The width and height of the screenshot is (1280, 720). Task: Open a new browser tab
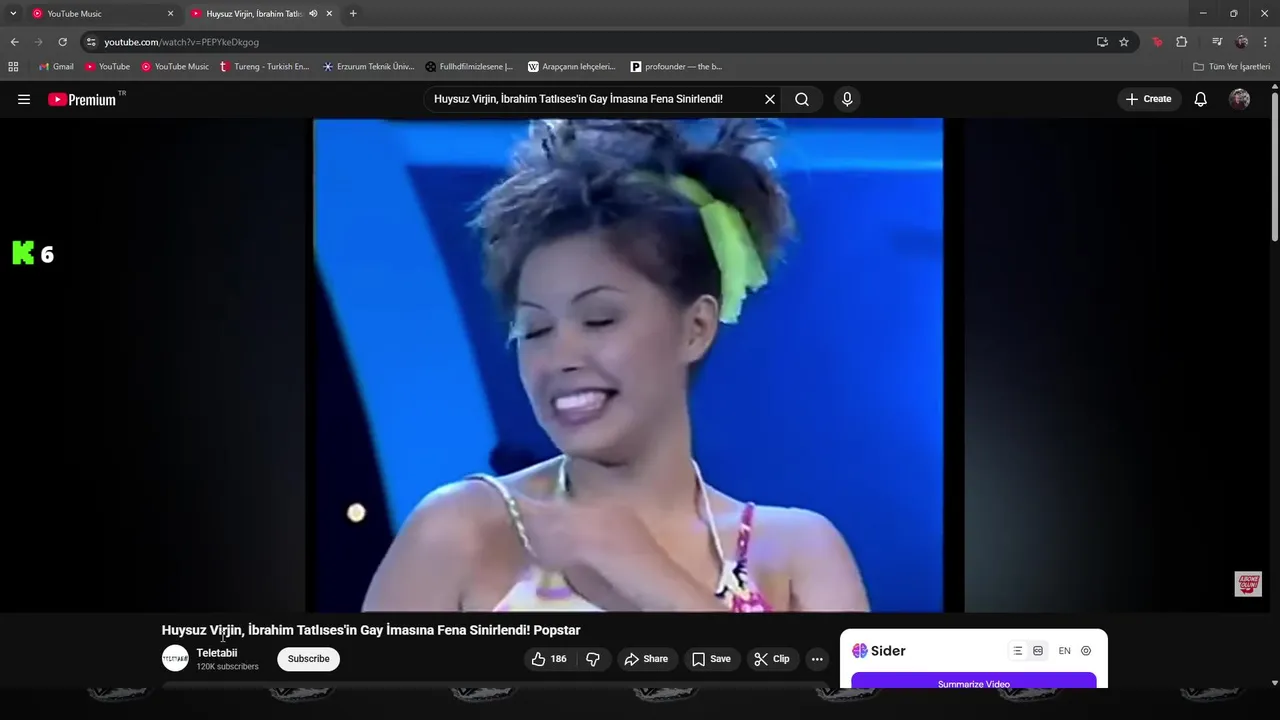[x=353, y=14]
